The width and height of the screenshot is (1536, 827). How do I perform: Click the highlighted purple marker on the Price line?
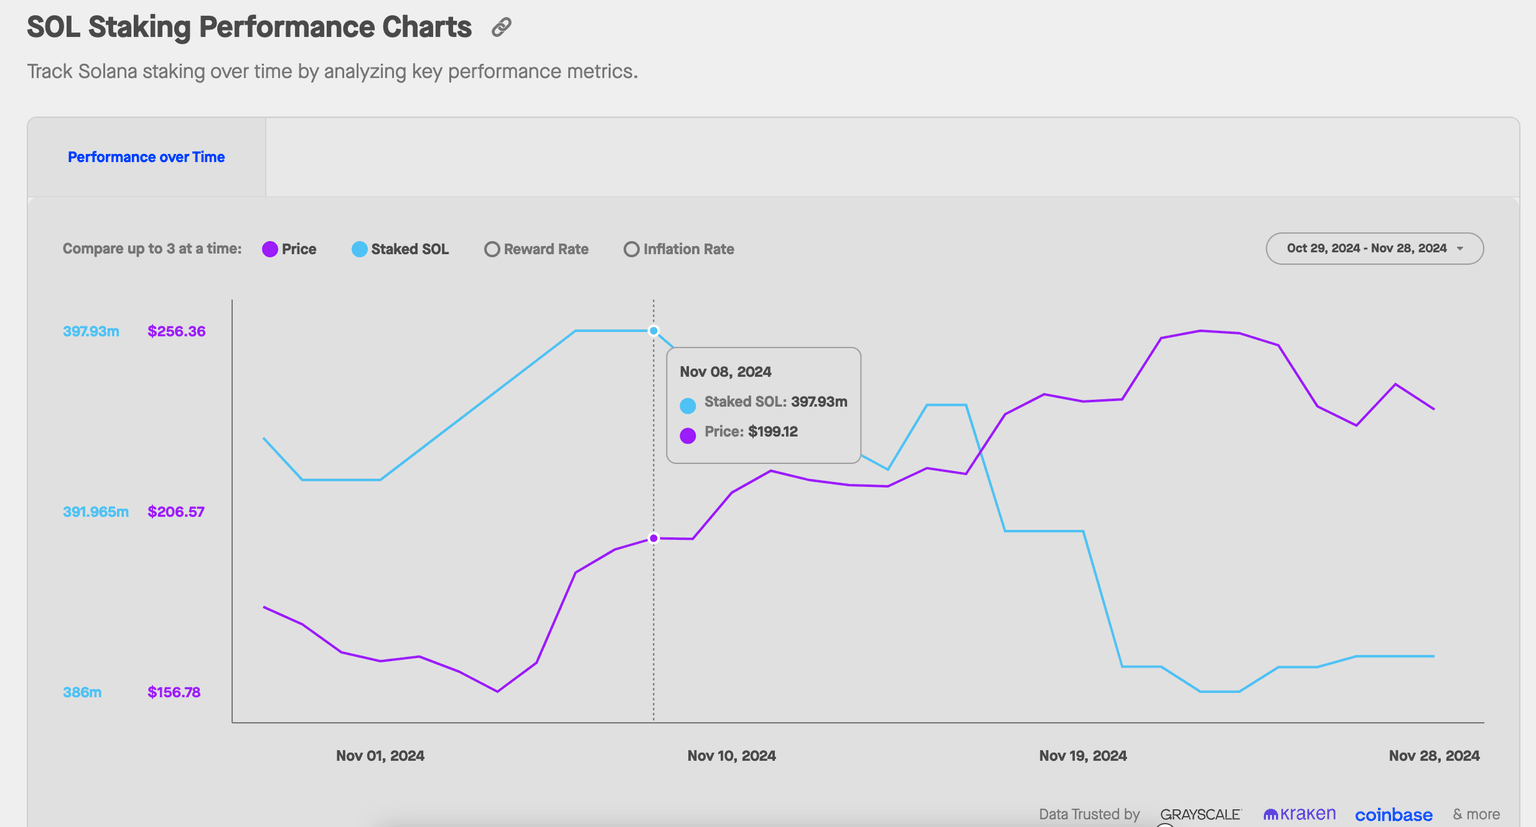coord(654,538)
